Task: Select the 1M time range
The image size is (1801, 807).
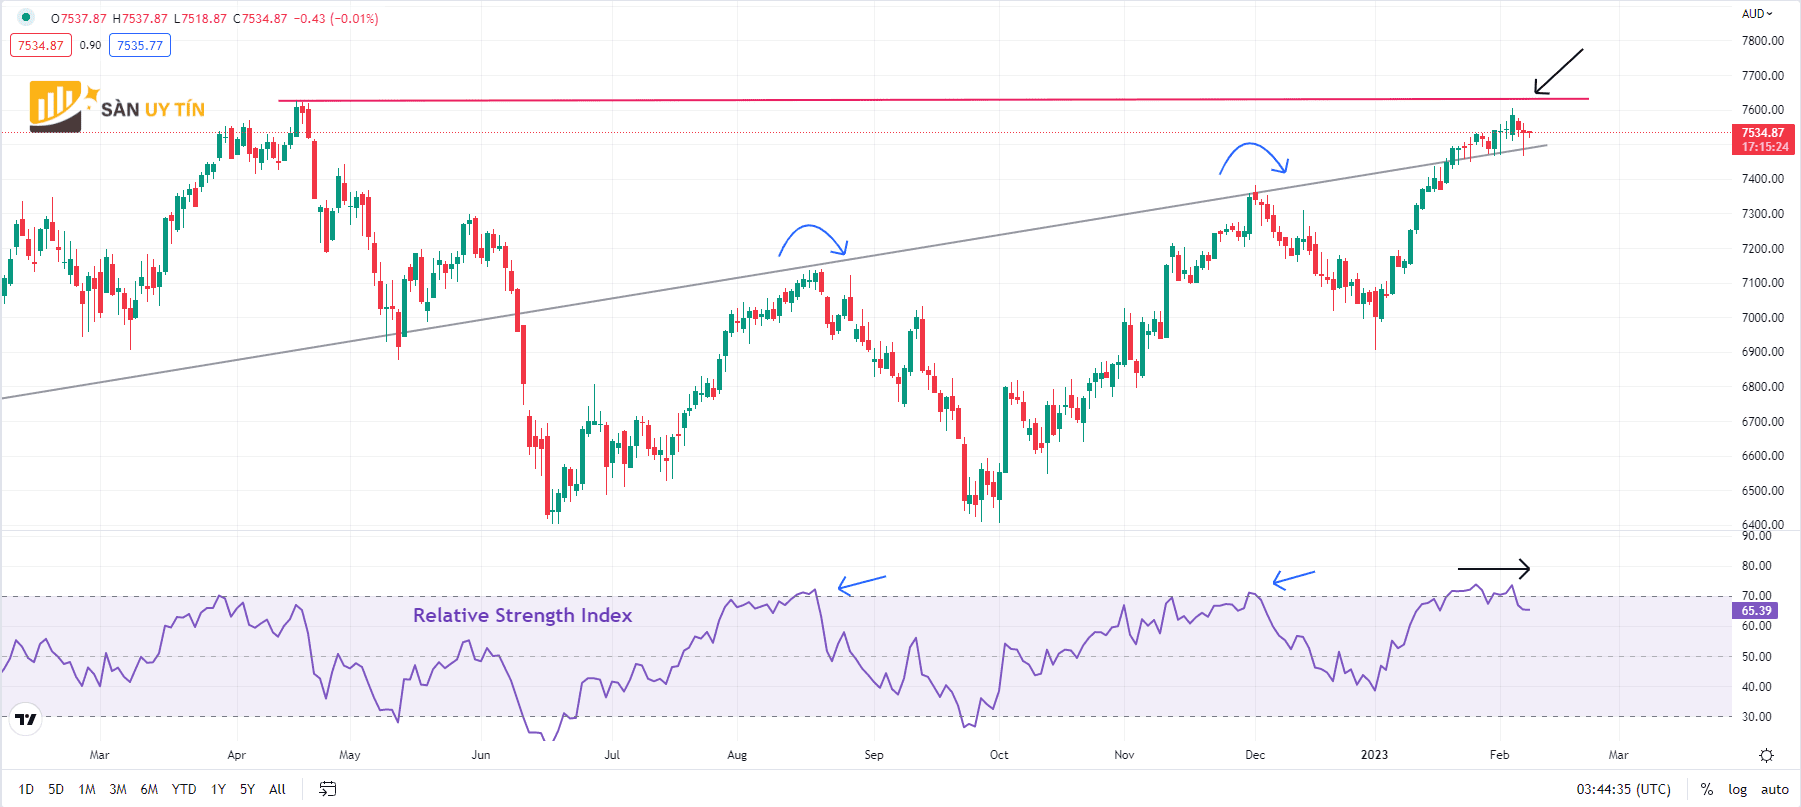Action: click(x=87, y=789)
